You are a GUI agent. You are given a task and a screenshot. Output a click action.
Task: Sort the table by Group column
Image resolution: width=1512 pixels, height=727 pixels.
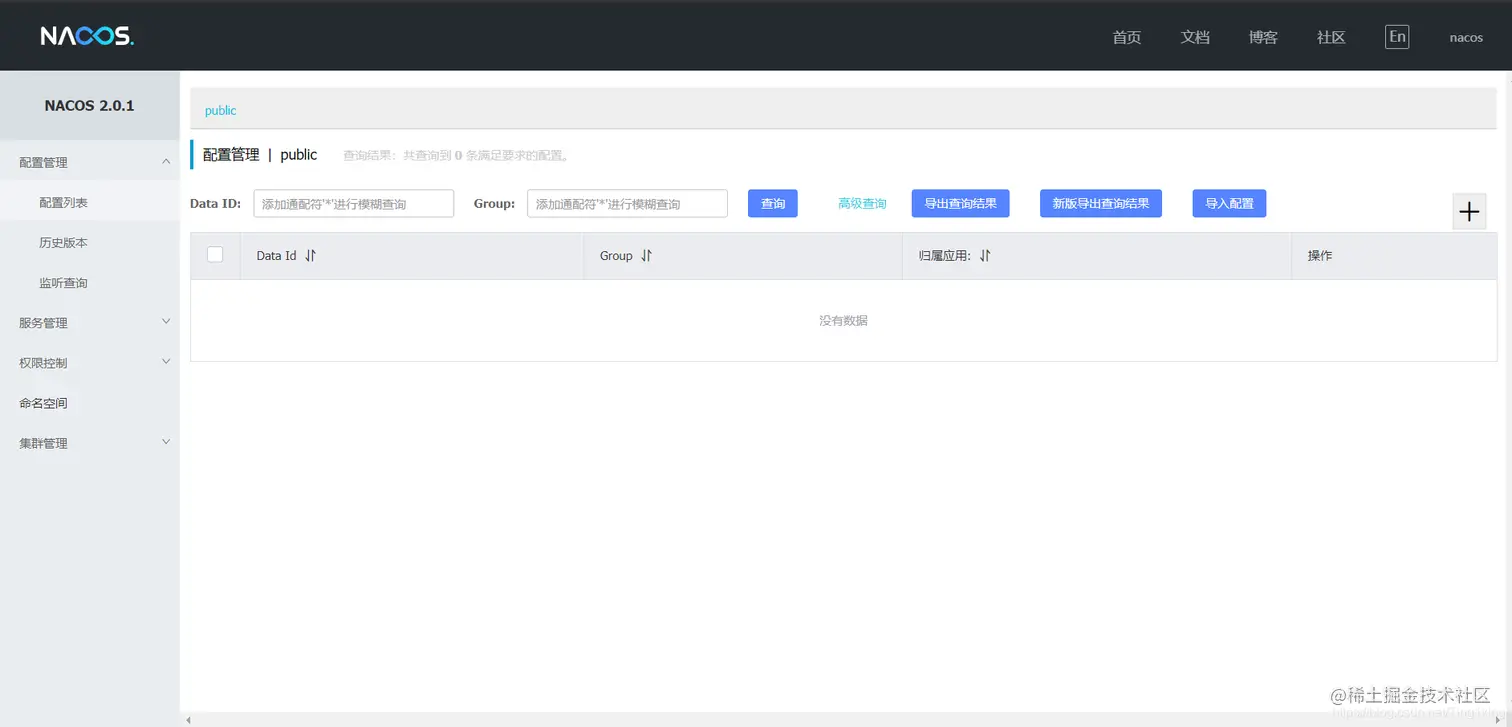pyautogui.click(x=646, y=255)
